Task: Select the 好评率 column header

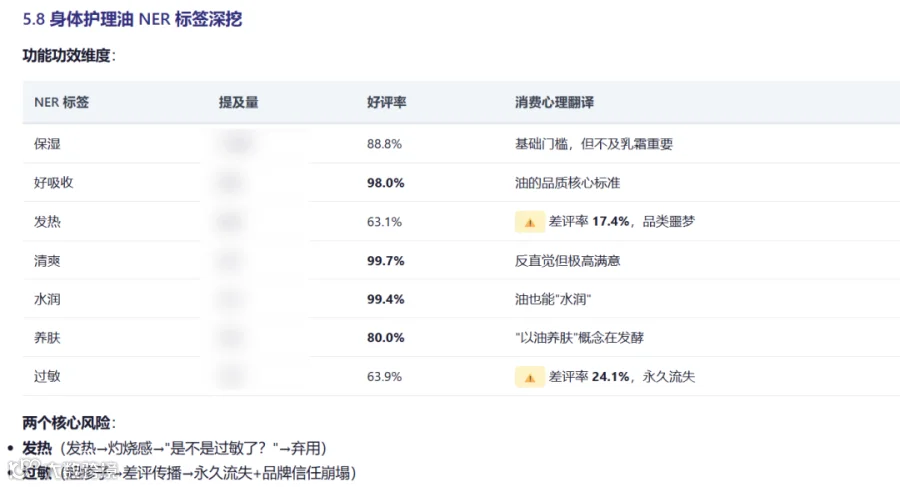Action: tap(386, 102)
